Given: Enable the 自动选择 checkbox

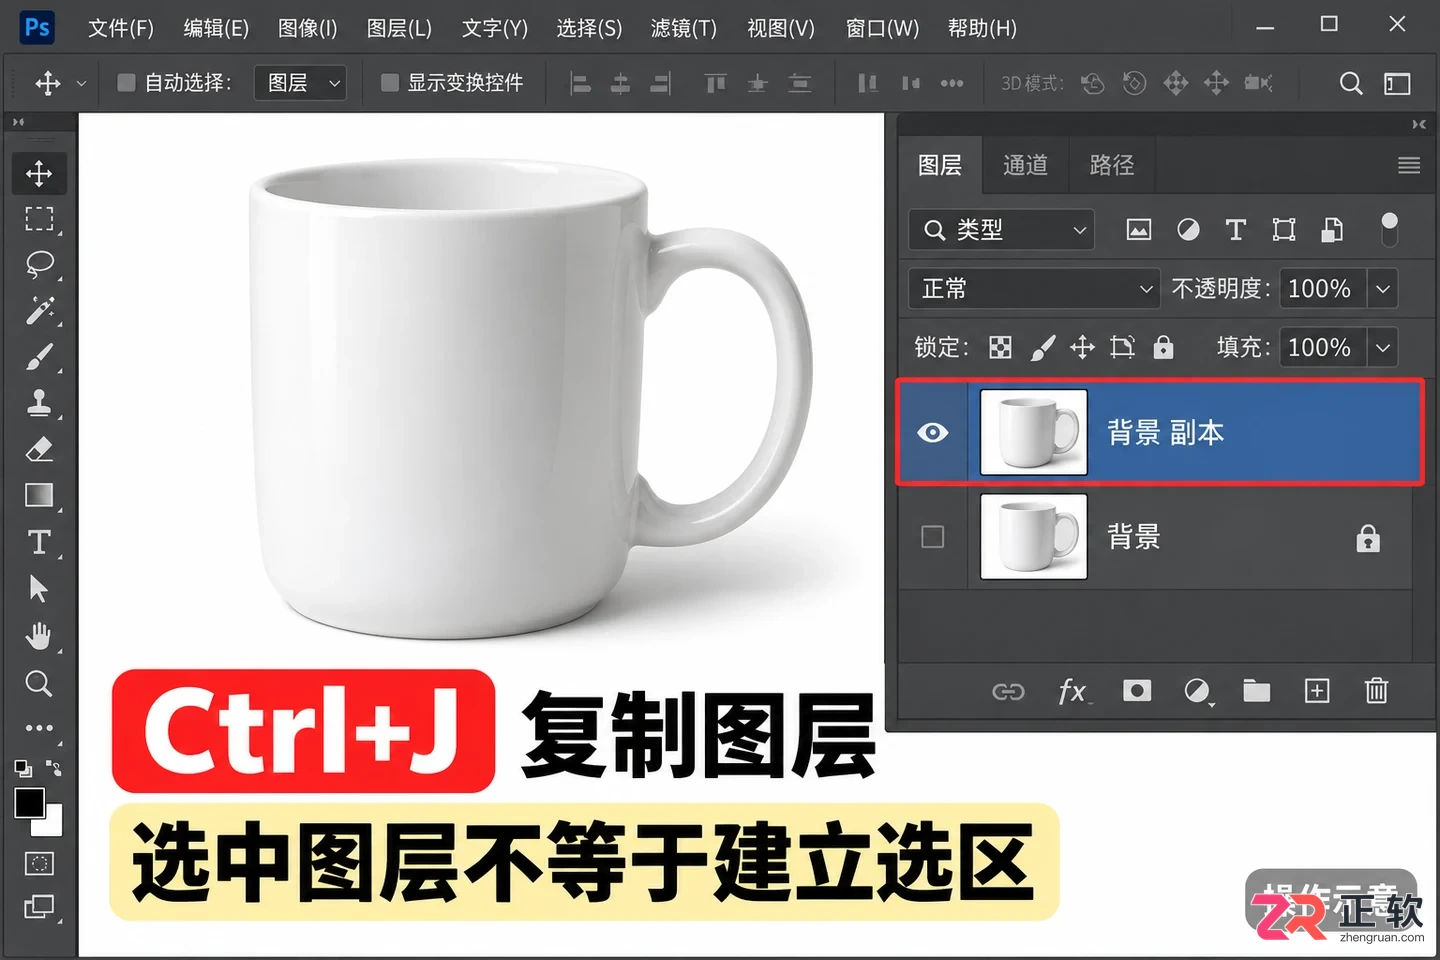Looking at the screenshot, I should [x=126, y=82].
